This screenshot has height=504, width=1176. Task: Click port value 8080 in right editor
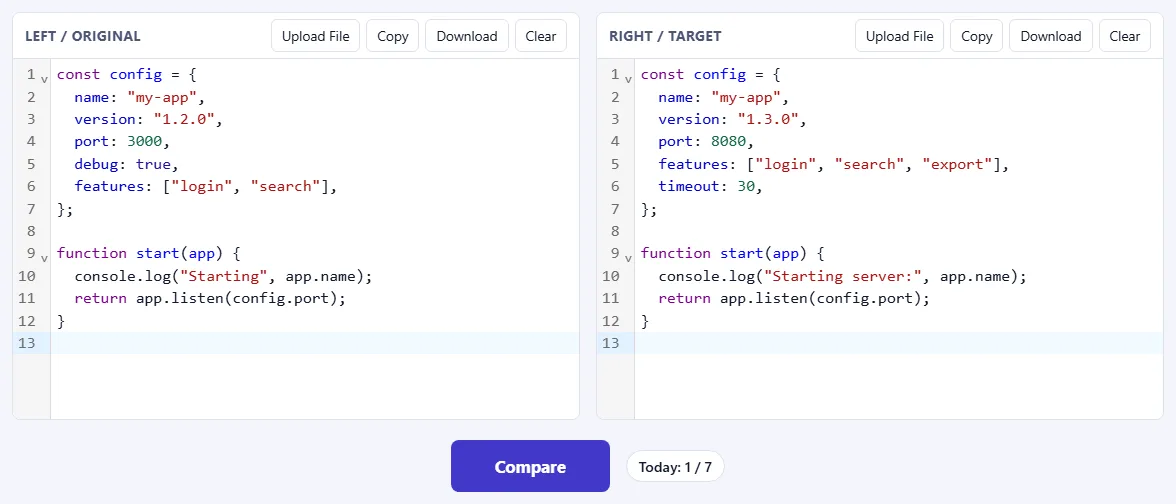coord(729,142)
